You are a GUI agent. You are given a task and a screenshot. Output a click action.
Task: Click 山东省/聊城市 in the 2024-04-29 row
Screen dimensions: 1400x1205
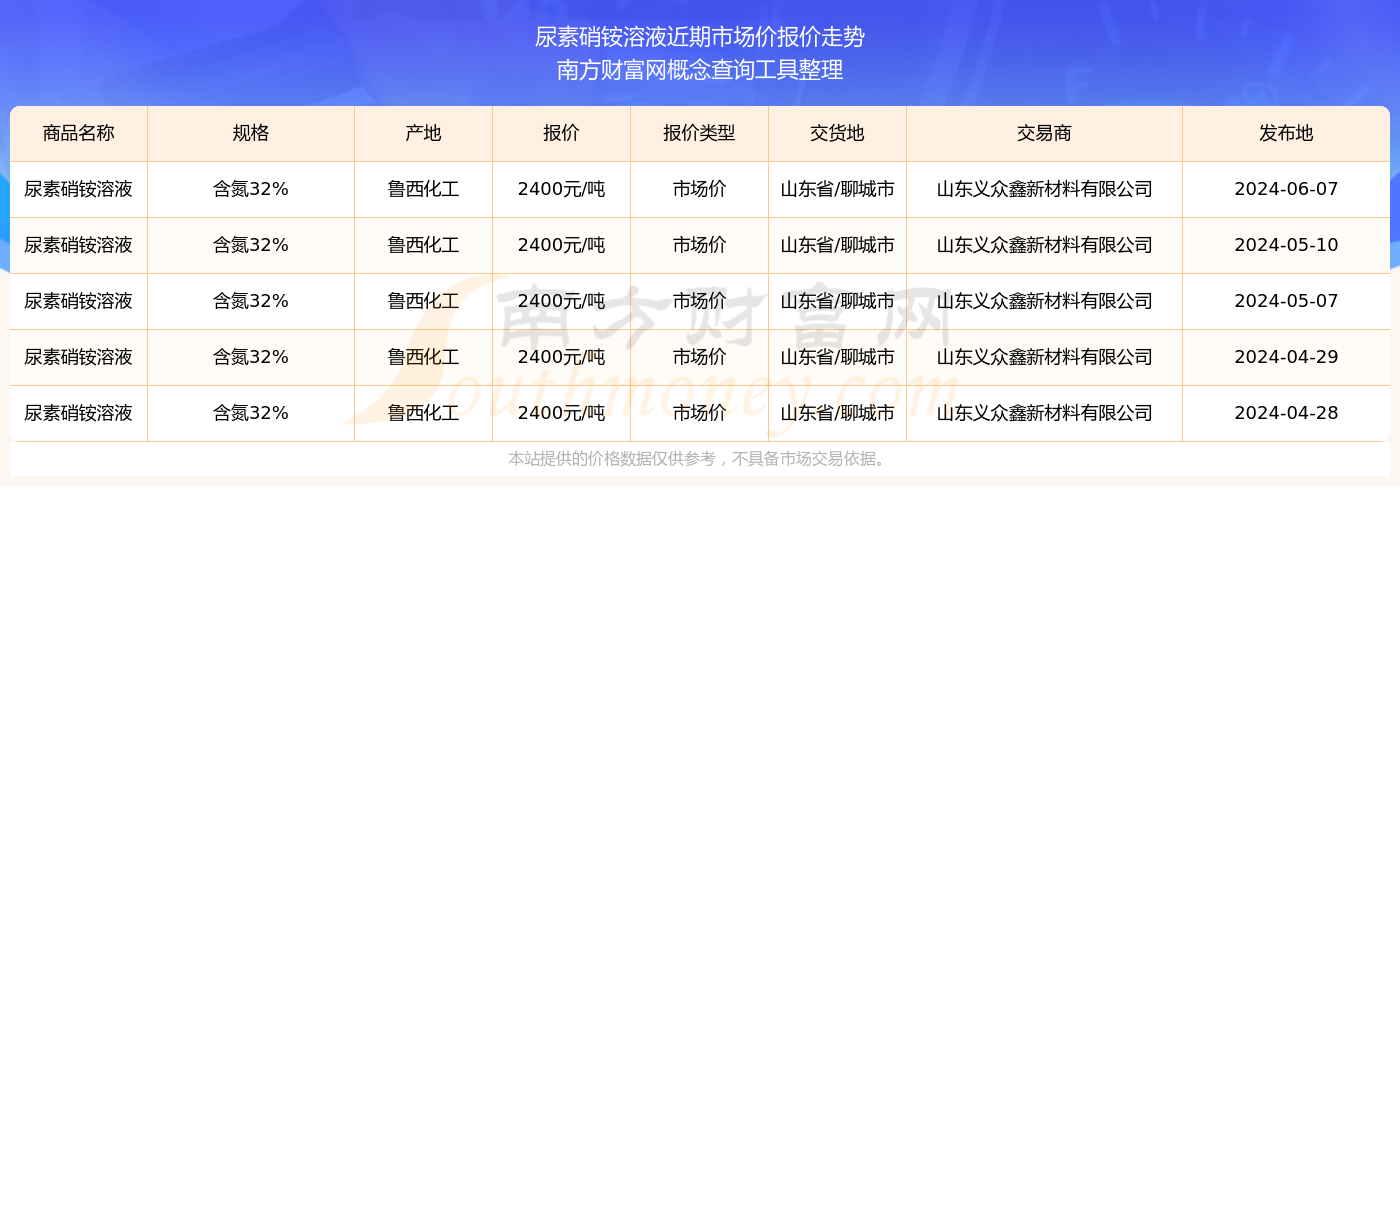pyautogui.click(x=837, y=357)
